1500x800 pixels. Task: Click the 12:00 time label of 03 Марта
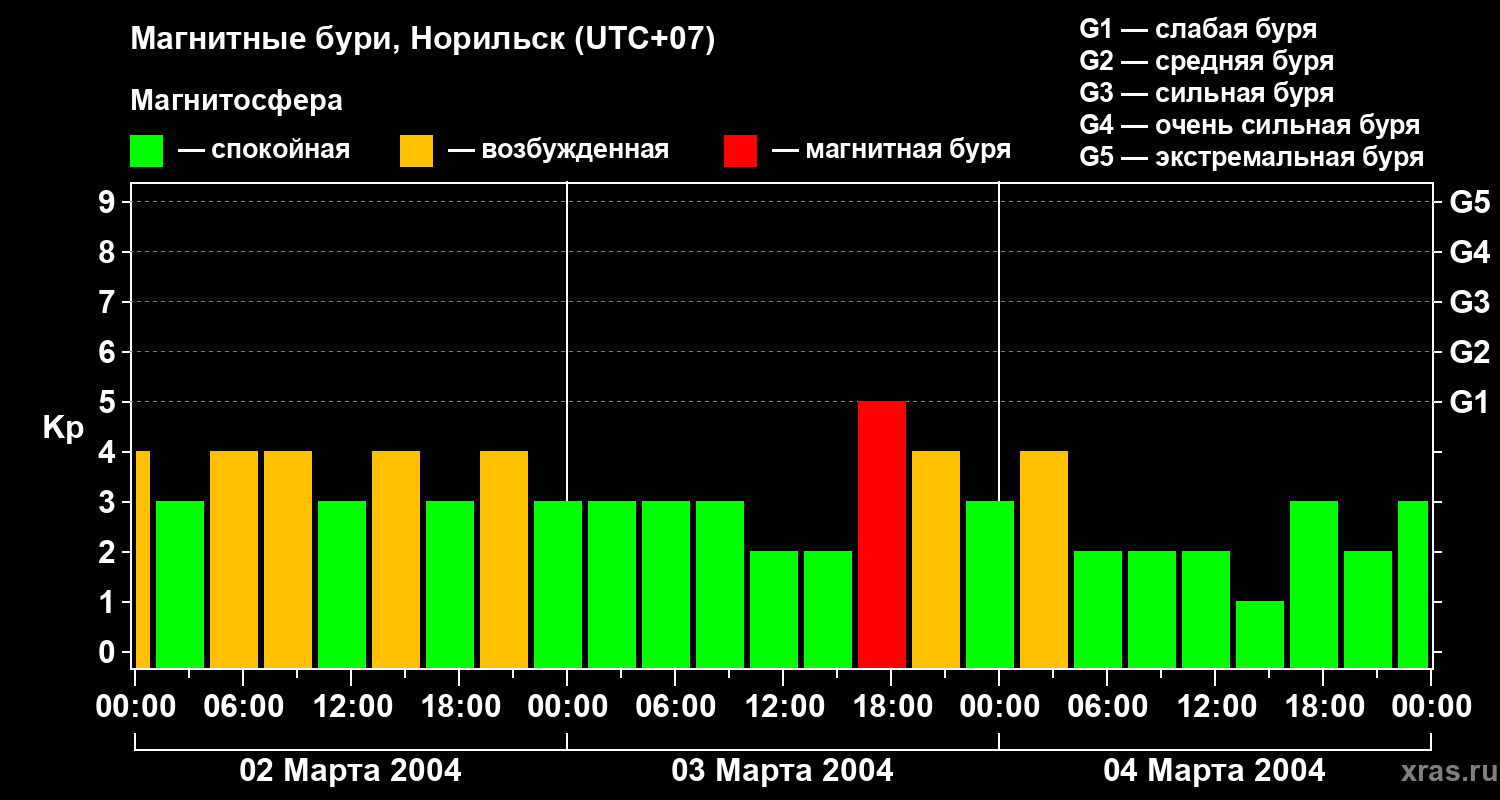(784, 707)
